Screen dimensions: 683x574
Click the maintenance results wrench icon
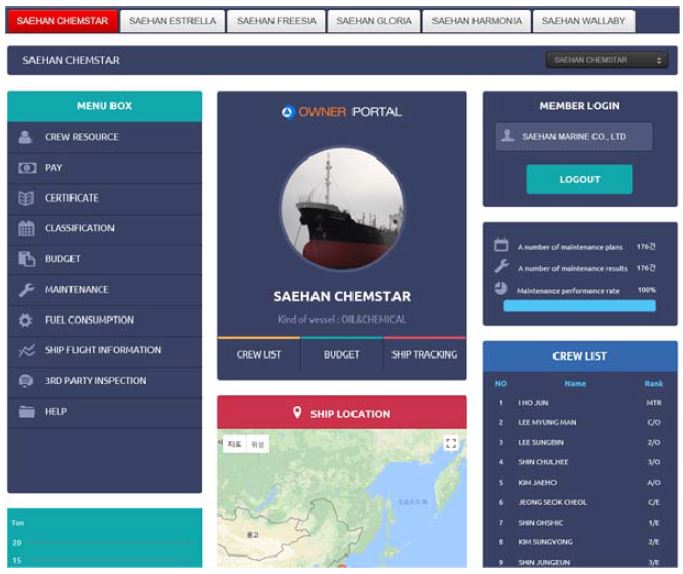[501, 266]
